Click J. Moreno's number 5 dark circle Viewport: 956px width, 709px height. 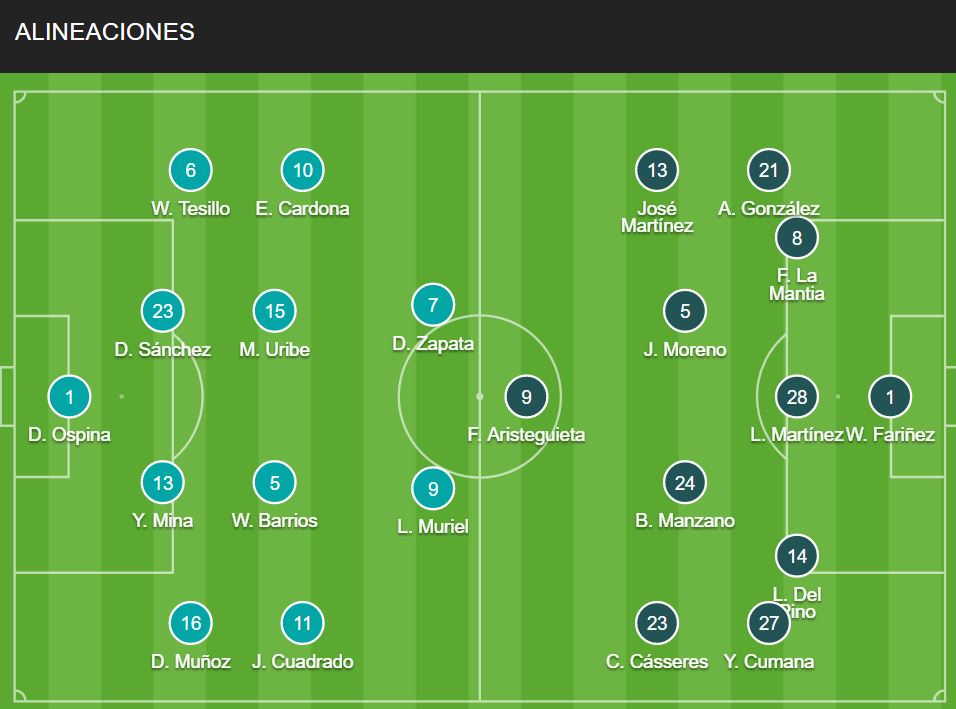click(685, 311)
